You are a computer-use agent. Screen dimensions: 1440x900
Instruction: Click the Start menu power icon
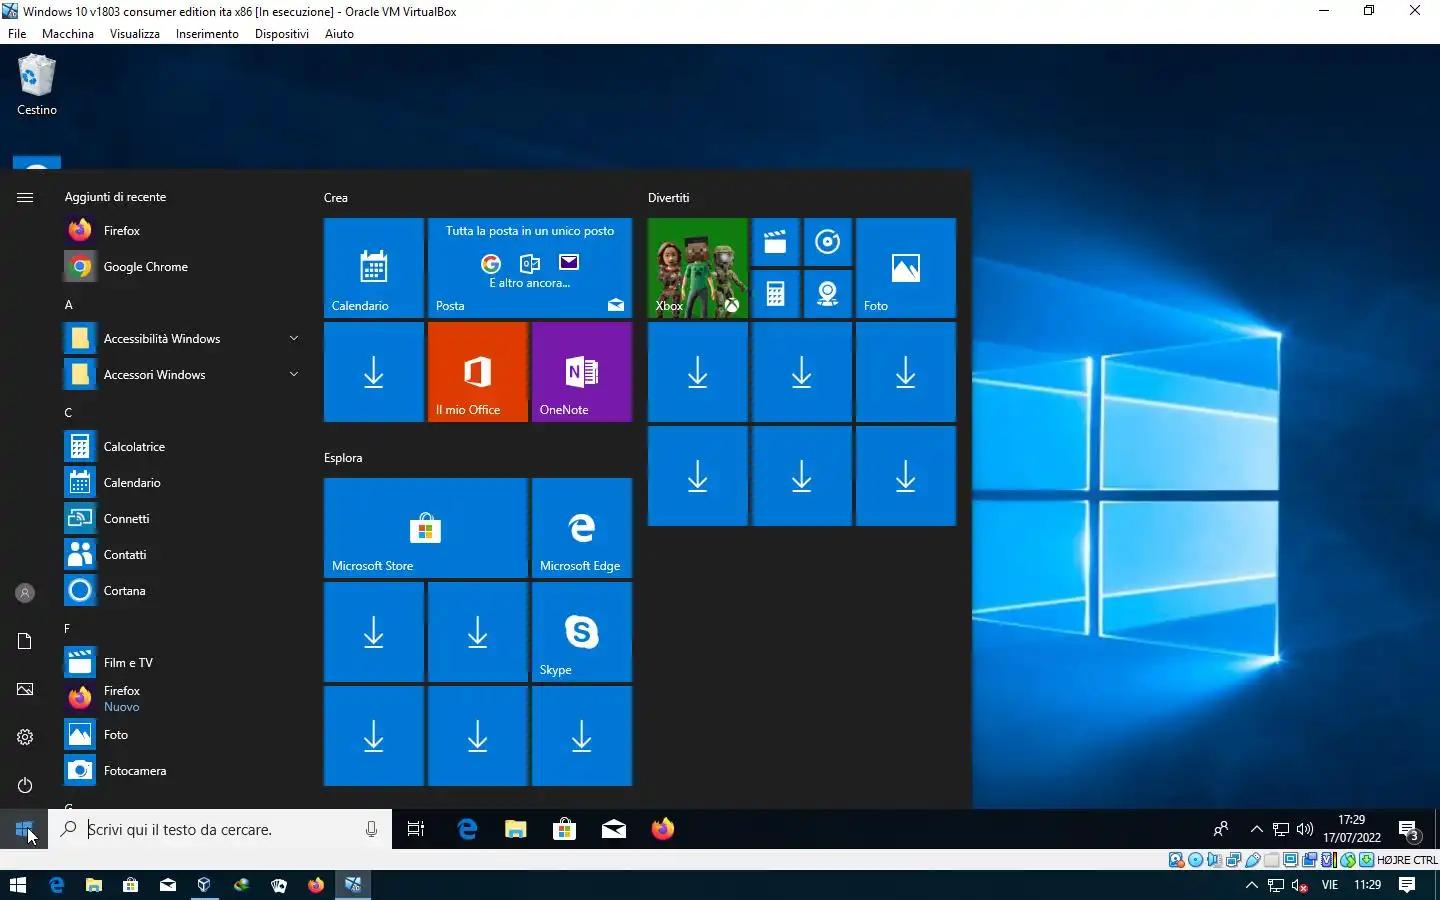[25, 785]
